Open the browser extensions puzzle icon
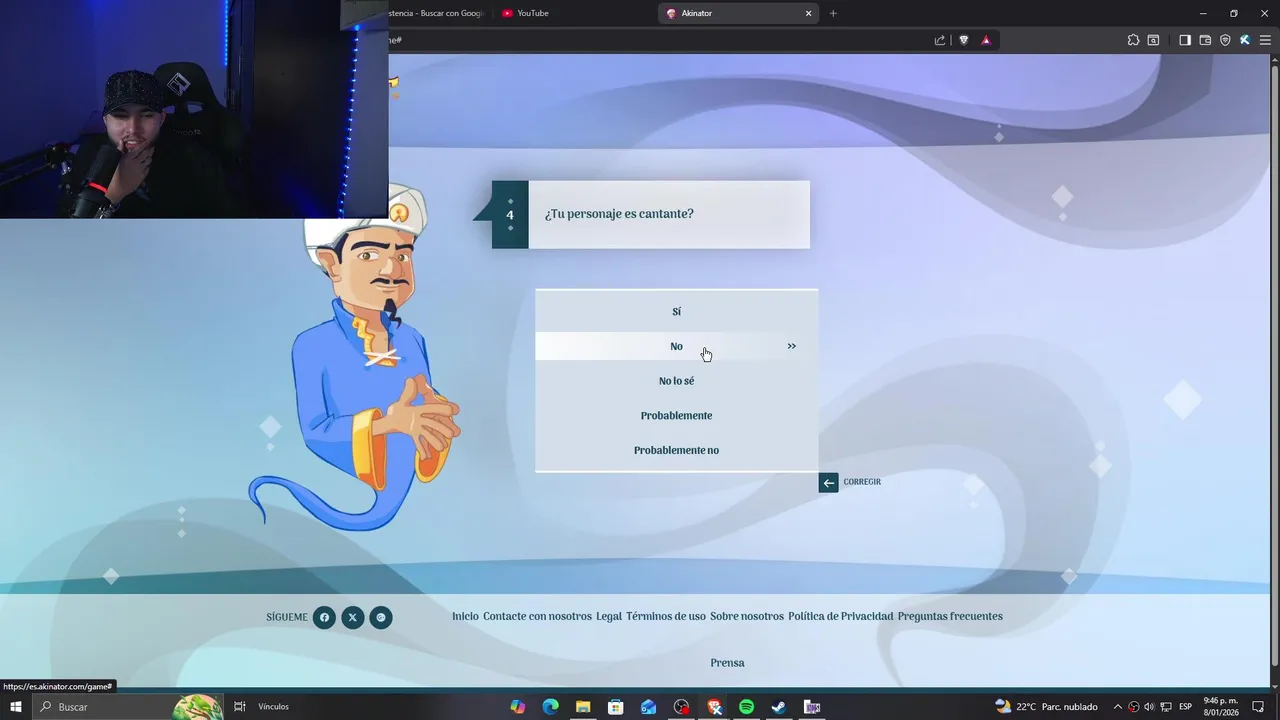Viewport: 1280px width, 720px height. coord(1133,40)
